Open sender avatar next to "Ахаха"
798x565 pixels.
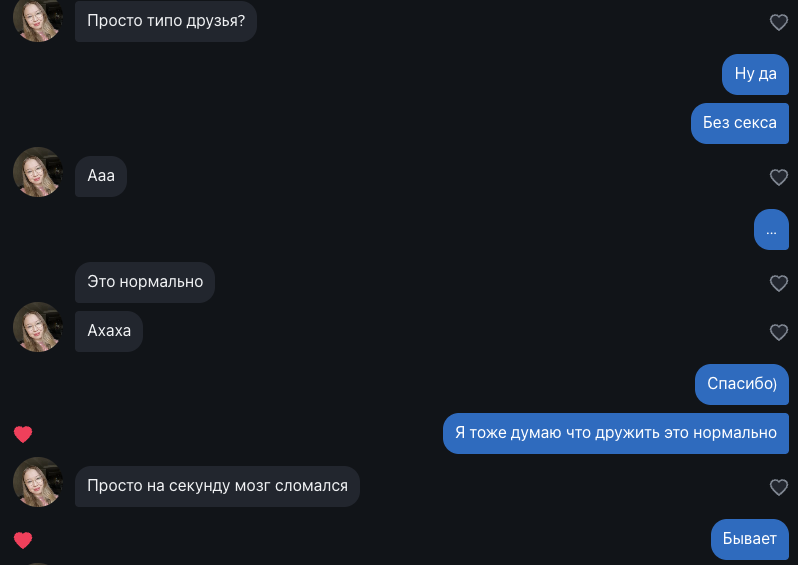(x=38, y=327)
